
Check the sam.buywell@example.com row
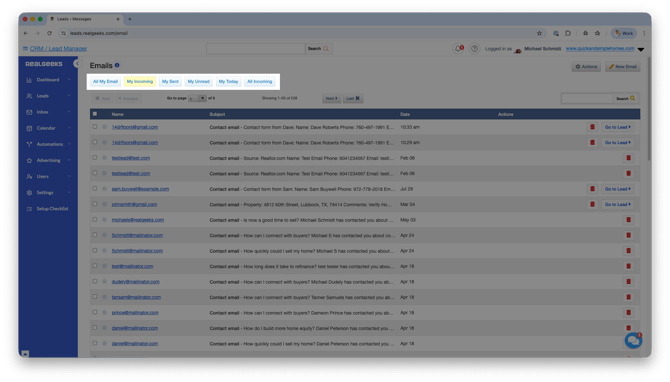95,188
